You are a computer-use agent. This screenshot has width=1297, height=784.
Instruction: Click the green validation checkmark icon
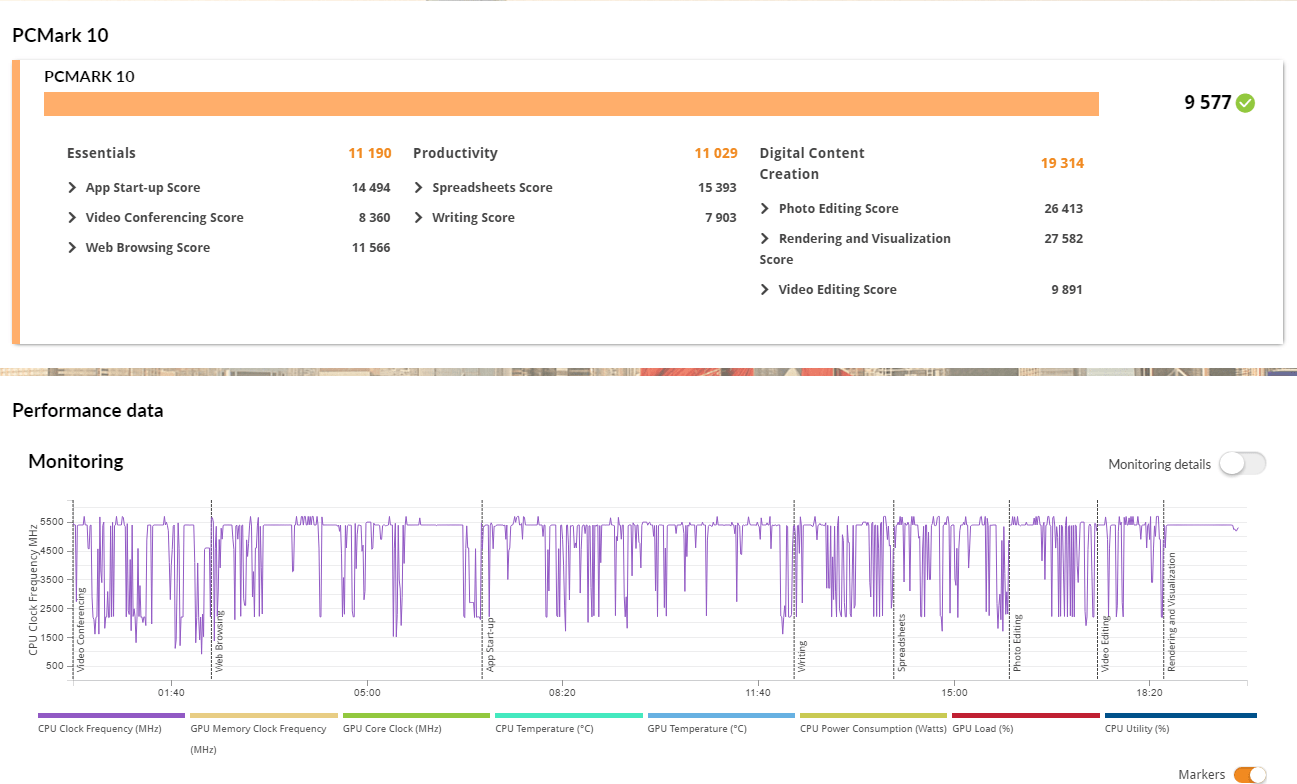coord(1245,103)
